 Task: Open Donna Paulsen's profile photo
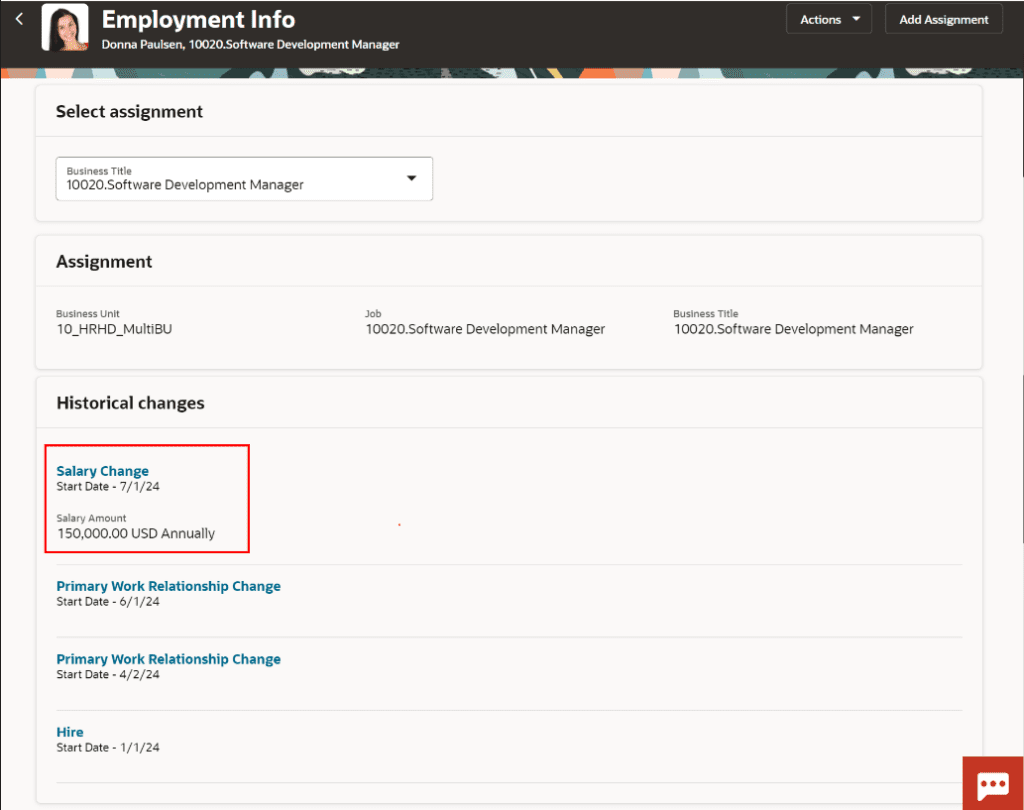tap(65, 27)
